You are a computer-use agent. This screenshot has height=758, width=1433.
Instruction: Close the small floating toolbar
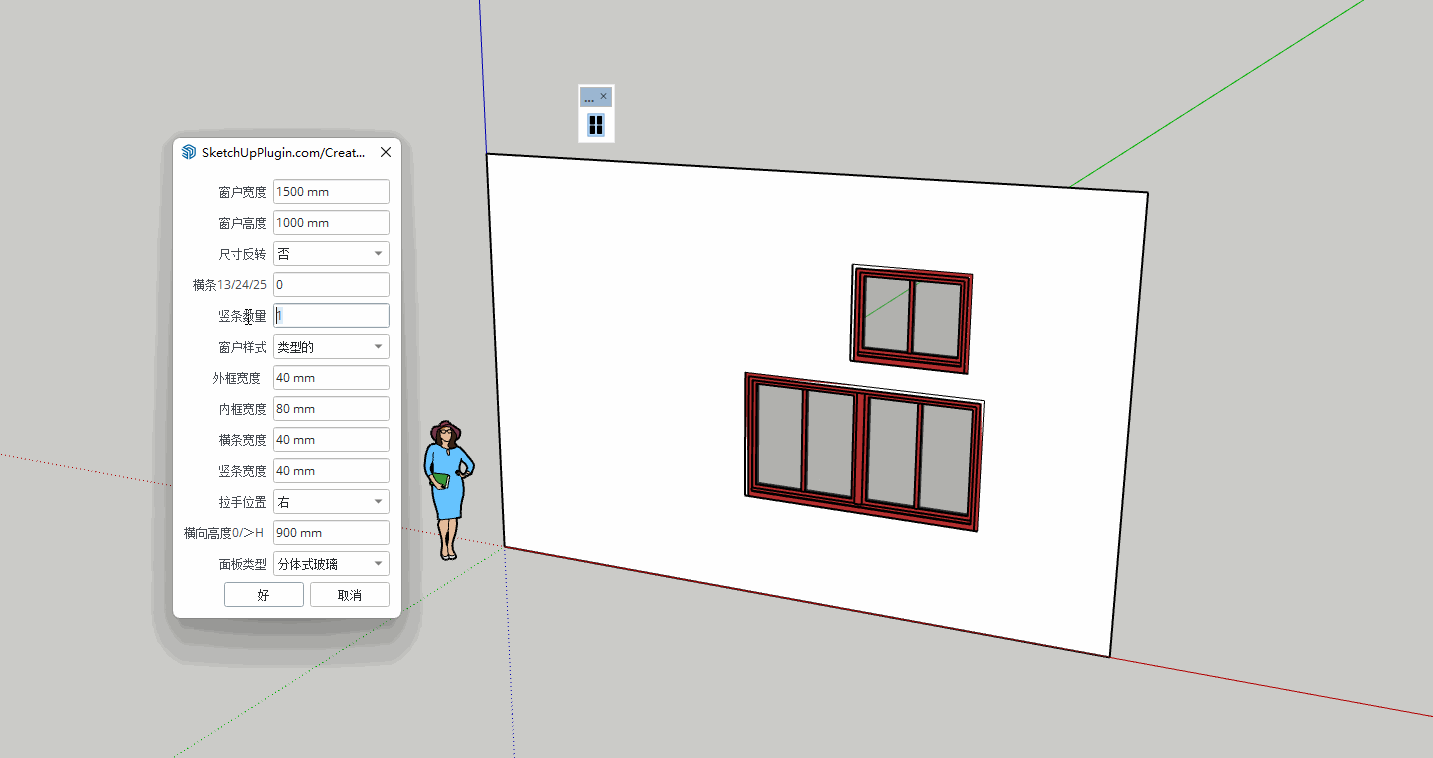point(603,97)
